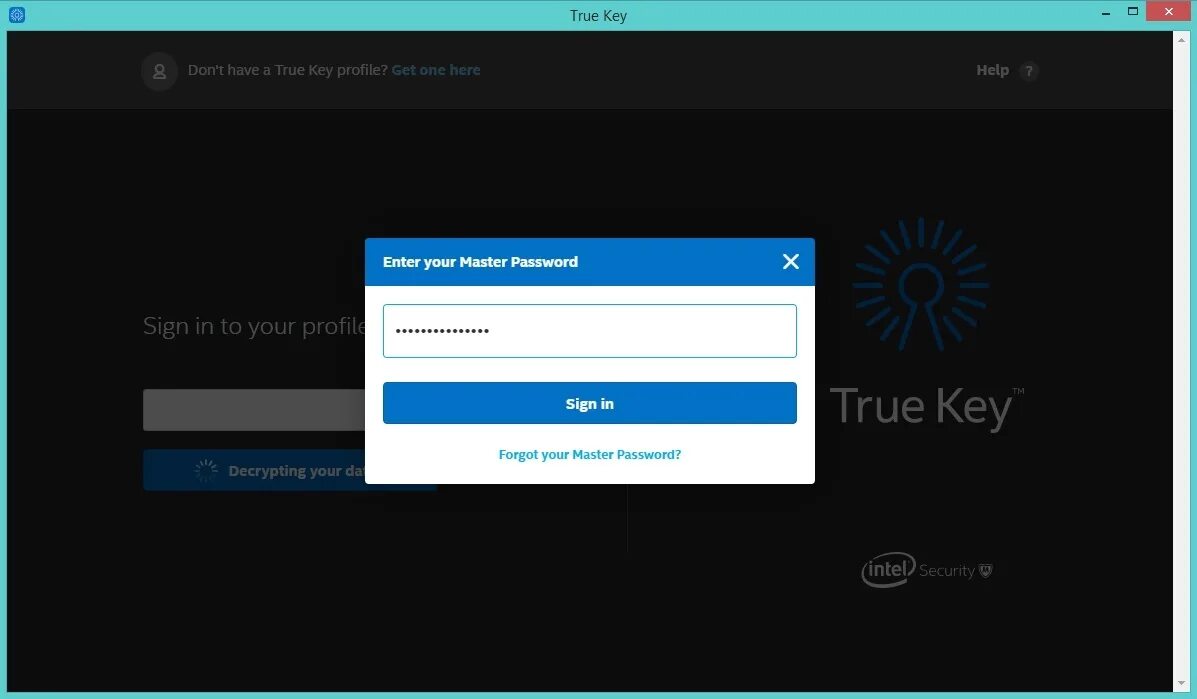Click the email field behind the dialog
Screen dimensions: 1197x699
[x=254, y=410]
